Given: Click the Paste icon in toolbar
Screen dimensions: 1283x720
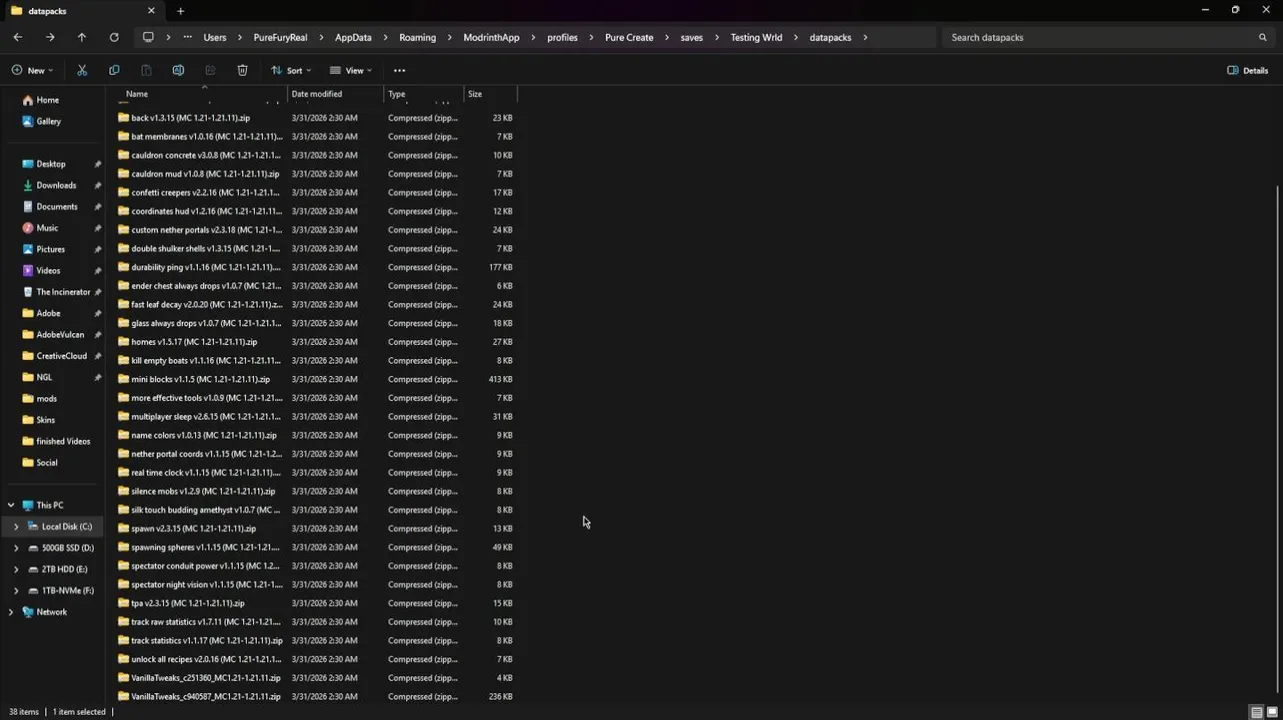Looking at the screenshot, I should 146,70.
